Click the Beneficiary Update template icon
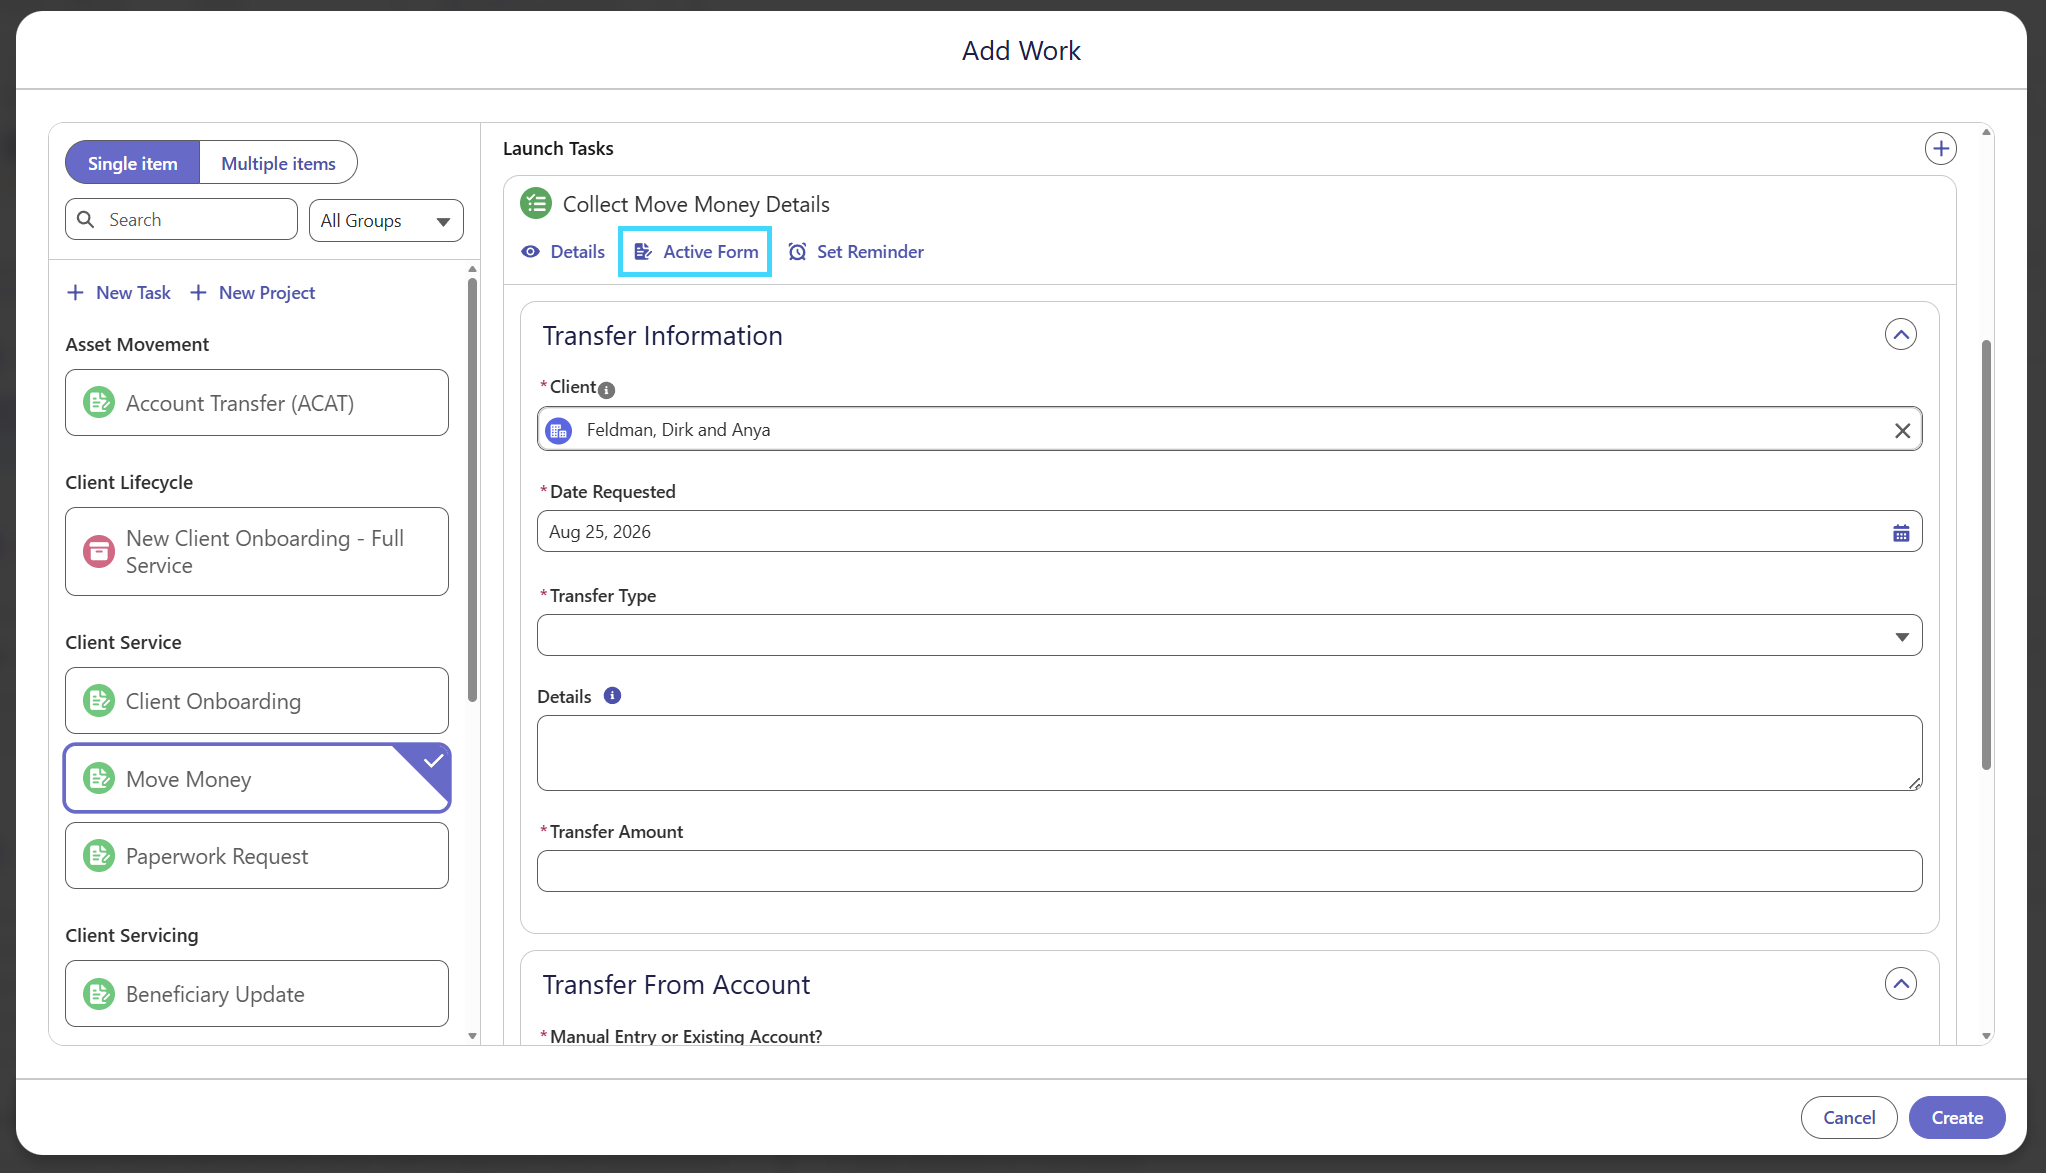 point(98,994)
